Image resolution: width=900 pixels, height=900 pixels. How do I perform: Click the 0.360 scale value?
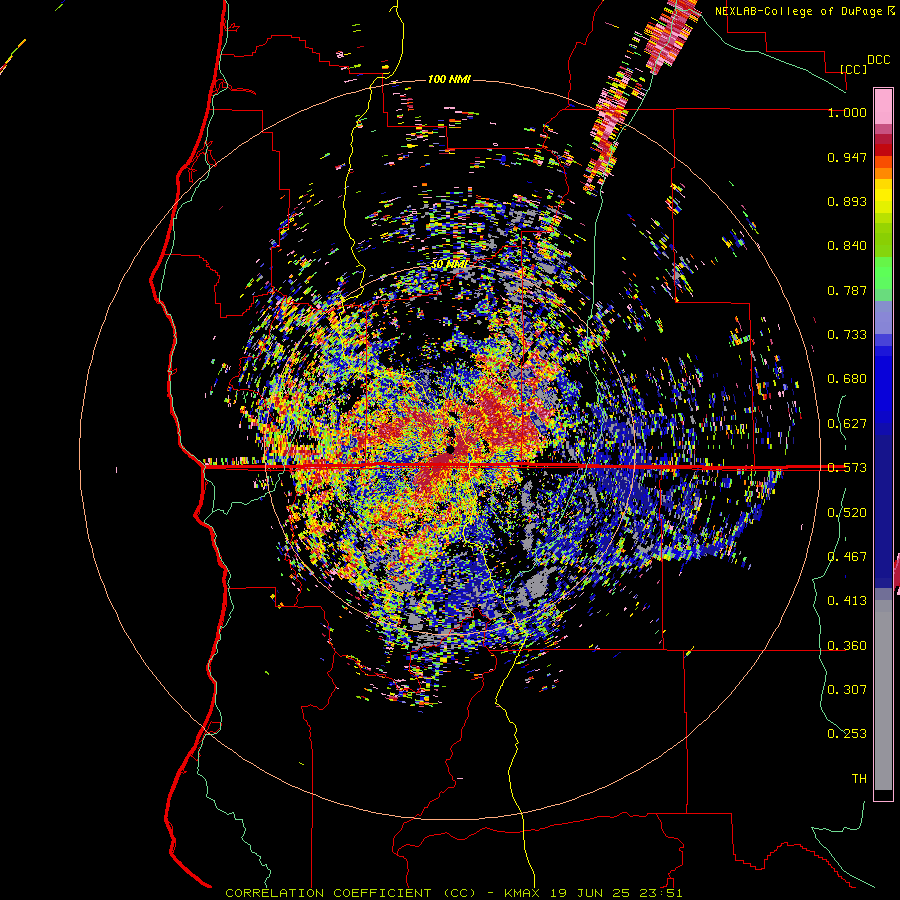click(x=847, y=646)
